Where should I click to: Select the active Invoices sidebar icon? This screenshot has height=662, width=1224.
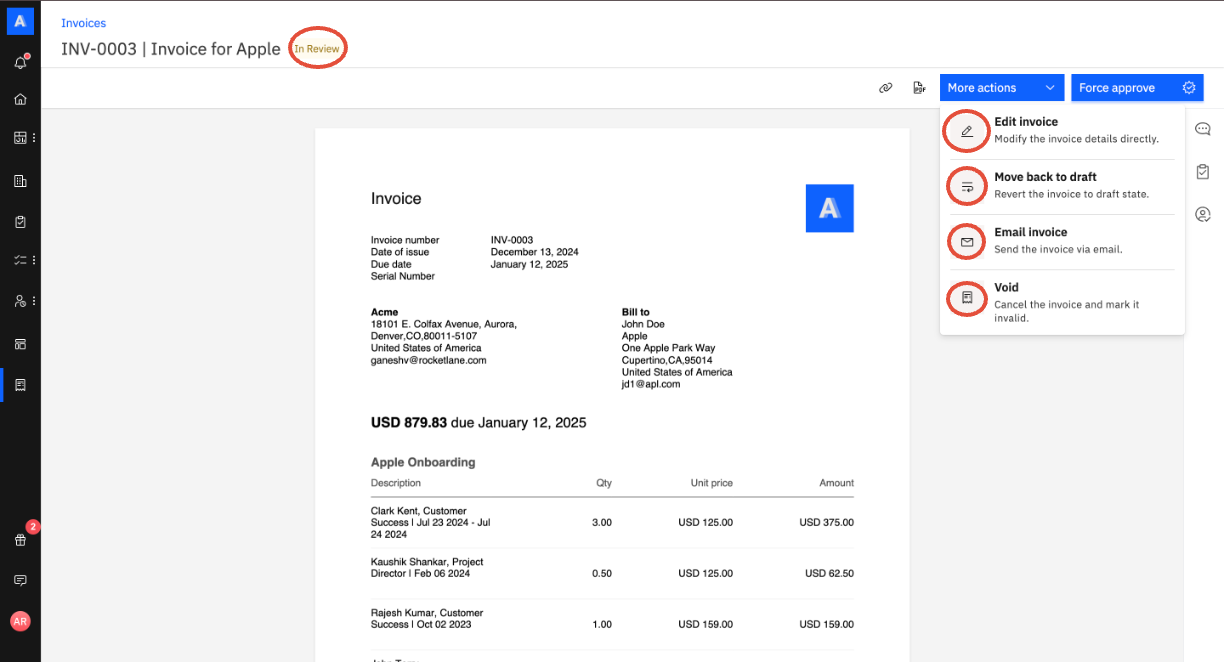tap(20, 385)
